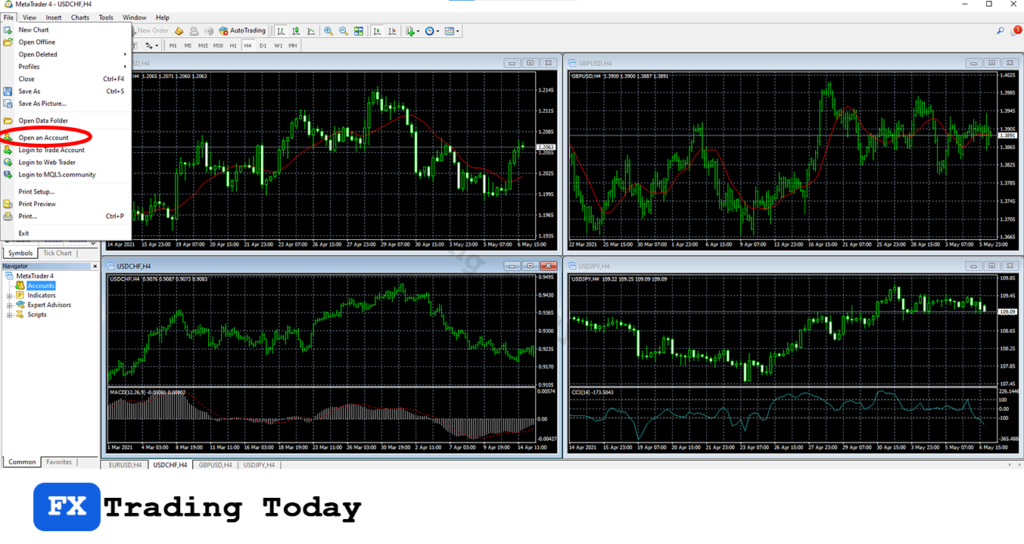
Task: Open the Tick Chart tab
Action: [57, 253]
